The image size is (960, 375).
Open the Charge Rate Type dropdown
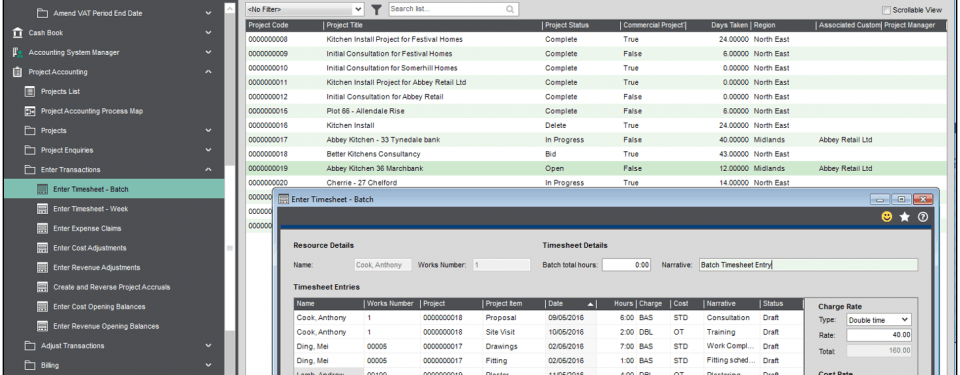tap(879, 320)
